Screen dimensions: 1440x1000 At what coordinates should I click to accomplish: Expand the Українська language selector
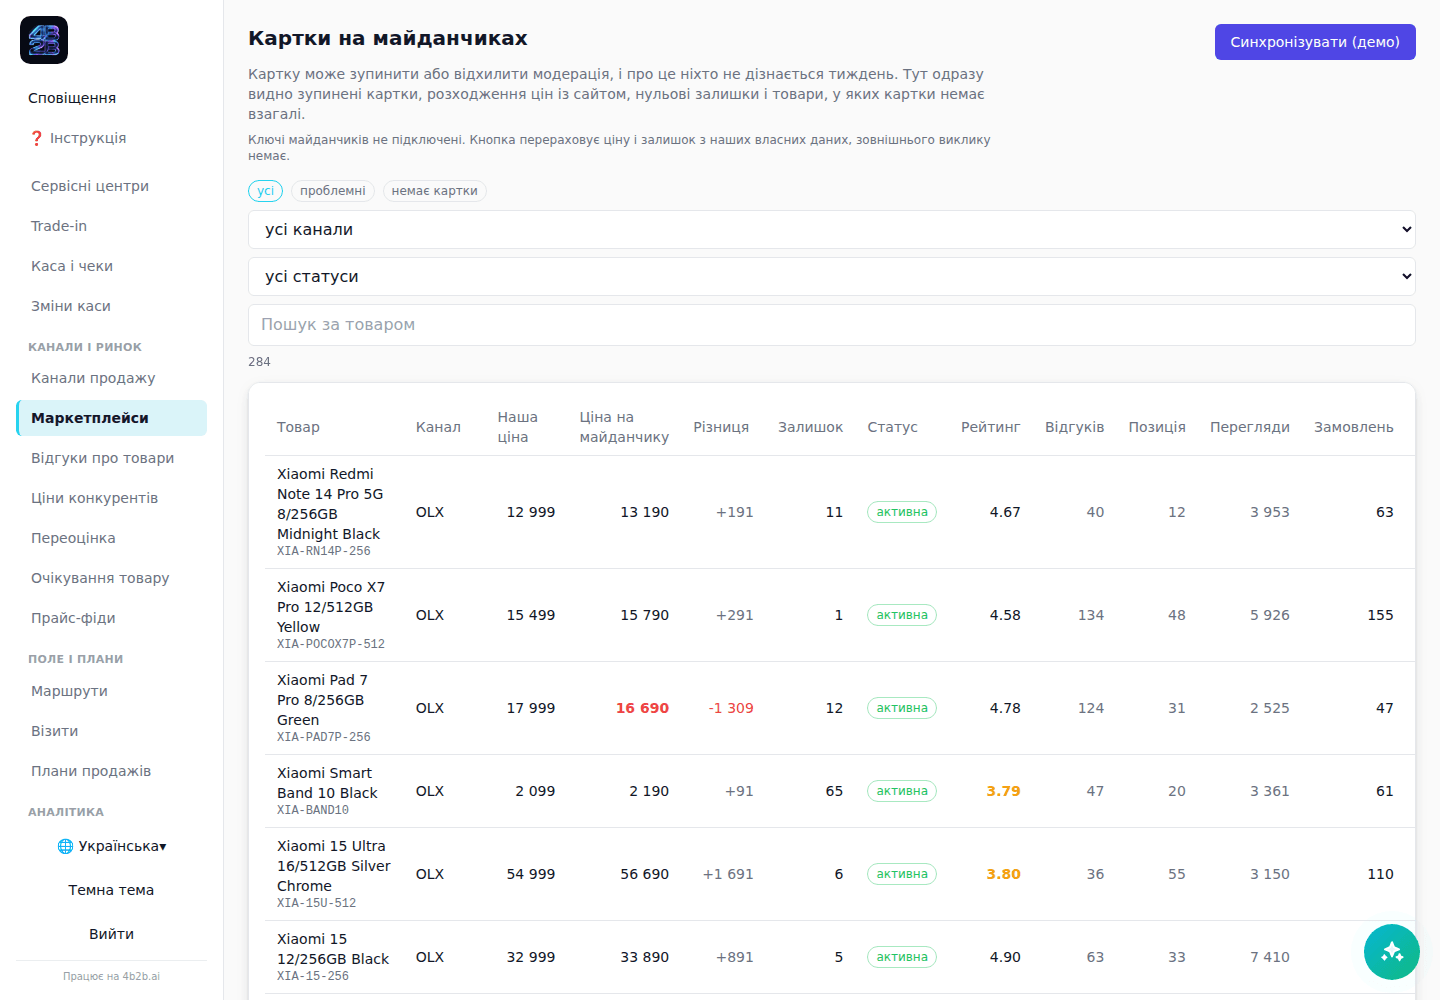coord(111,846)
